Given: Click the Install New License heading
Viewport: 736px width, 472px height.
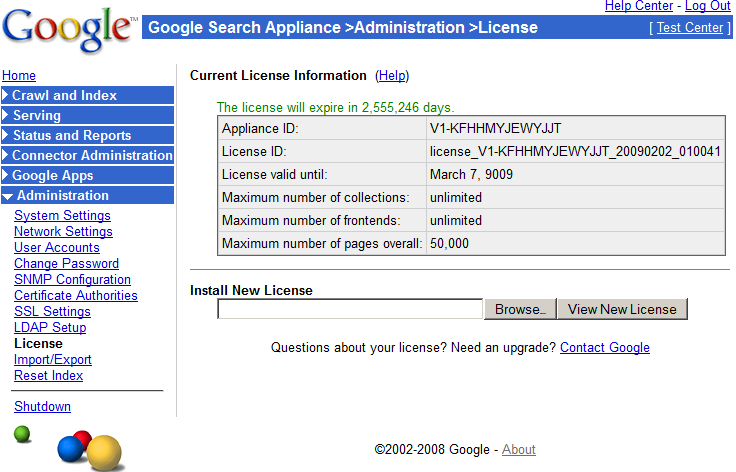Looking at the screenshot, I should (x=251, y=290).
